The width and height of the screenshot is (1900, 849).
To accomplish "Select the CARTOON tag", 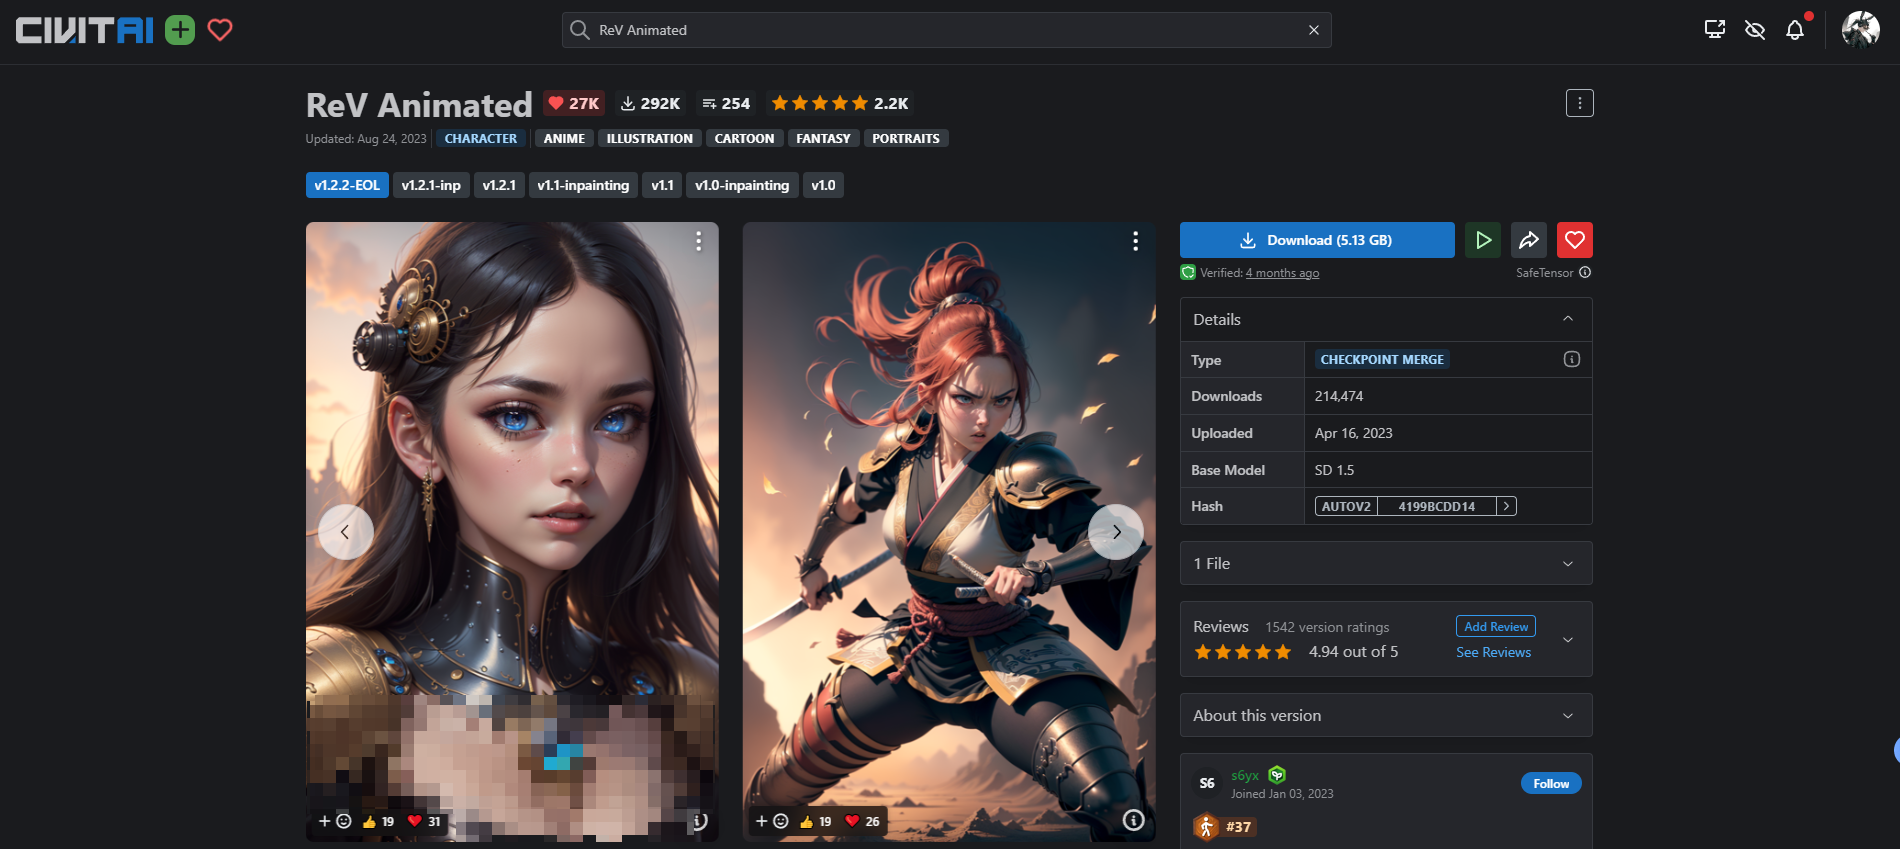I will pyautogui.click(x=744, y=139).
